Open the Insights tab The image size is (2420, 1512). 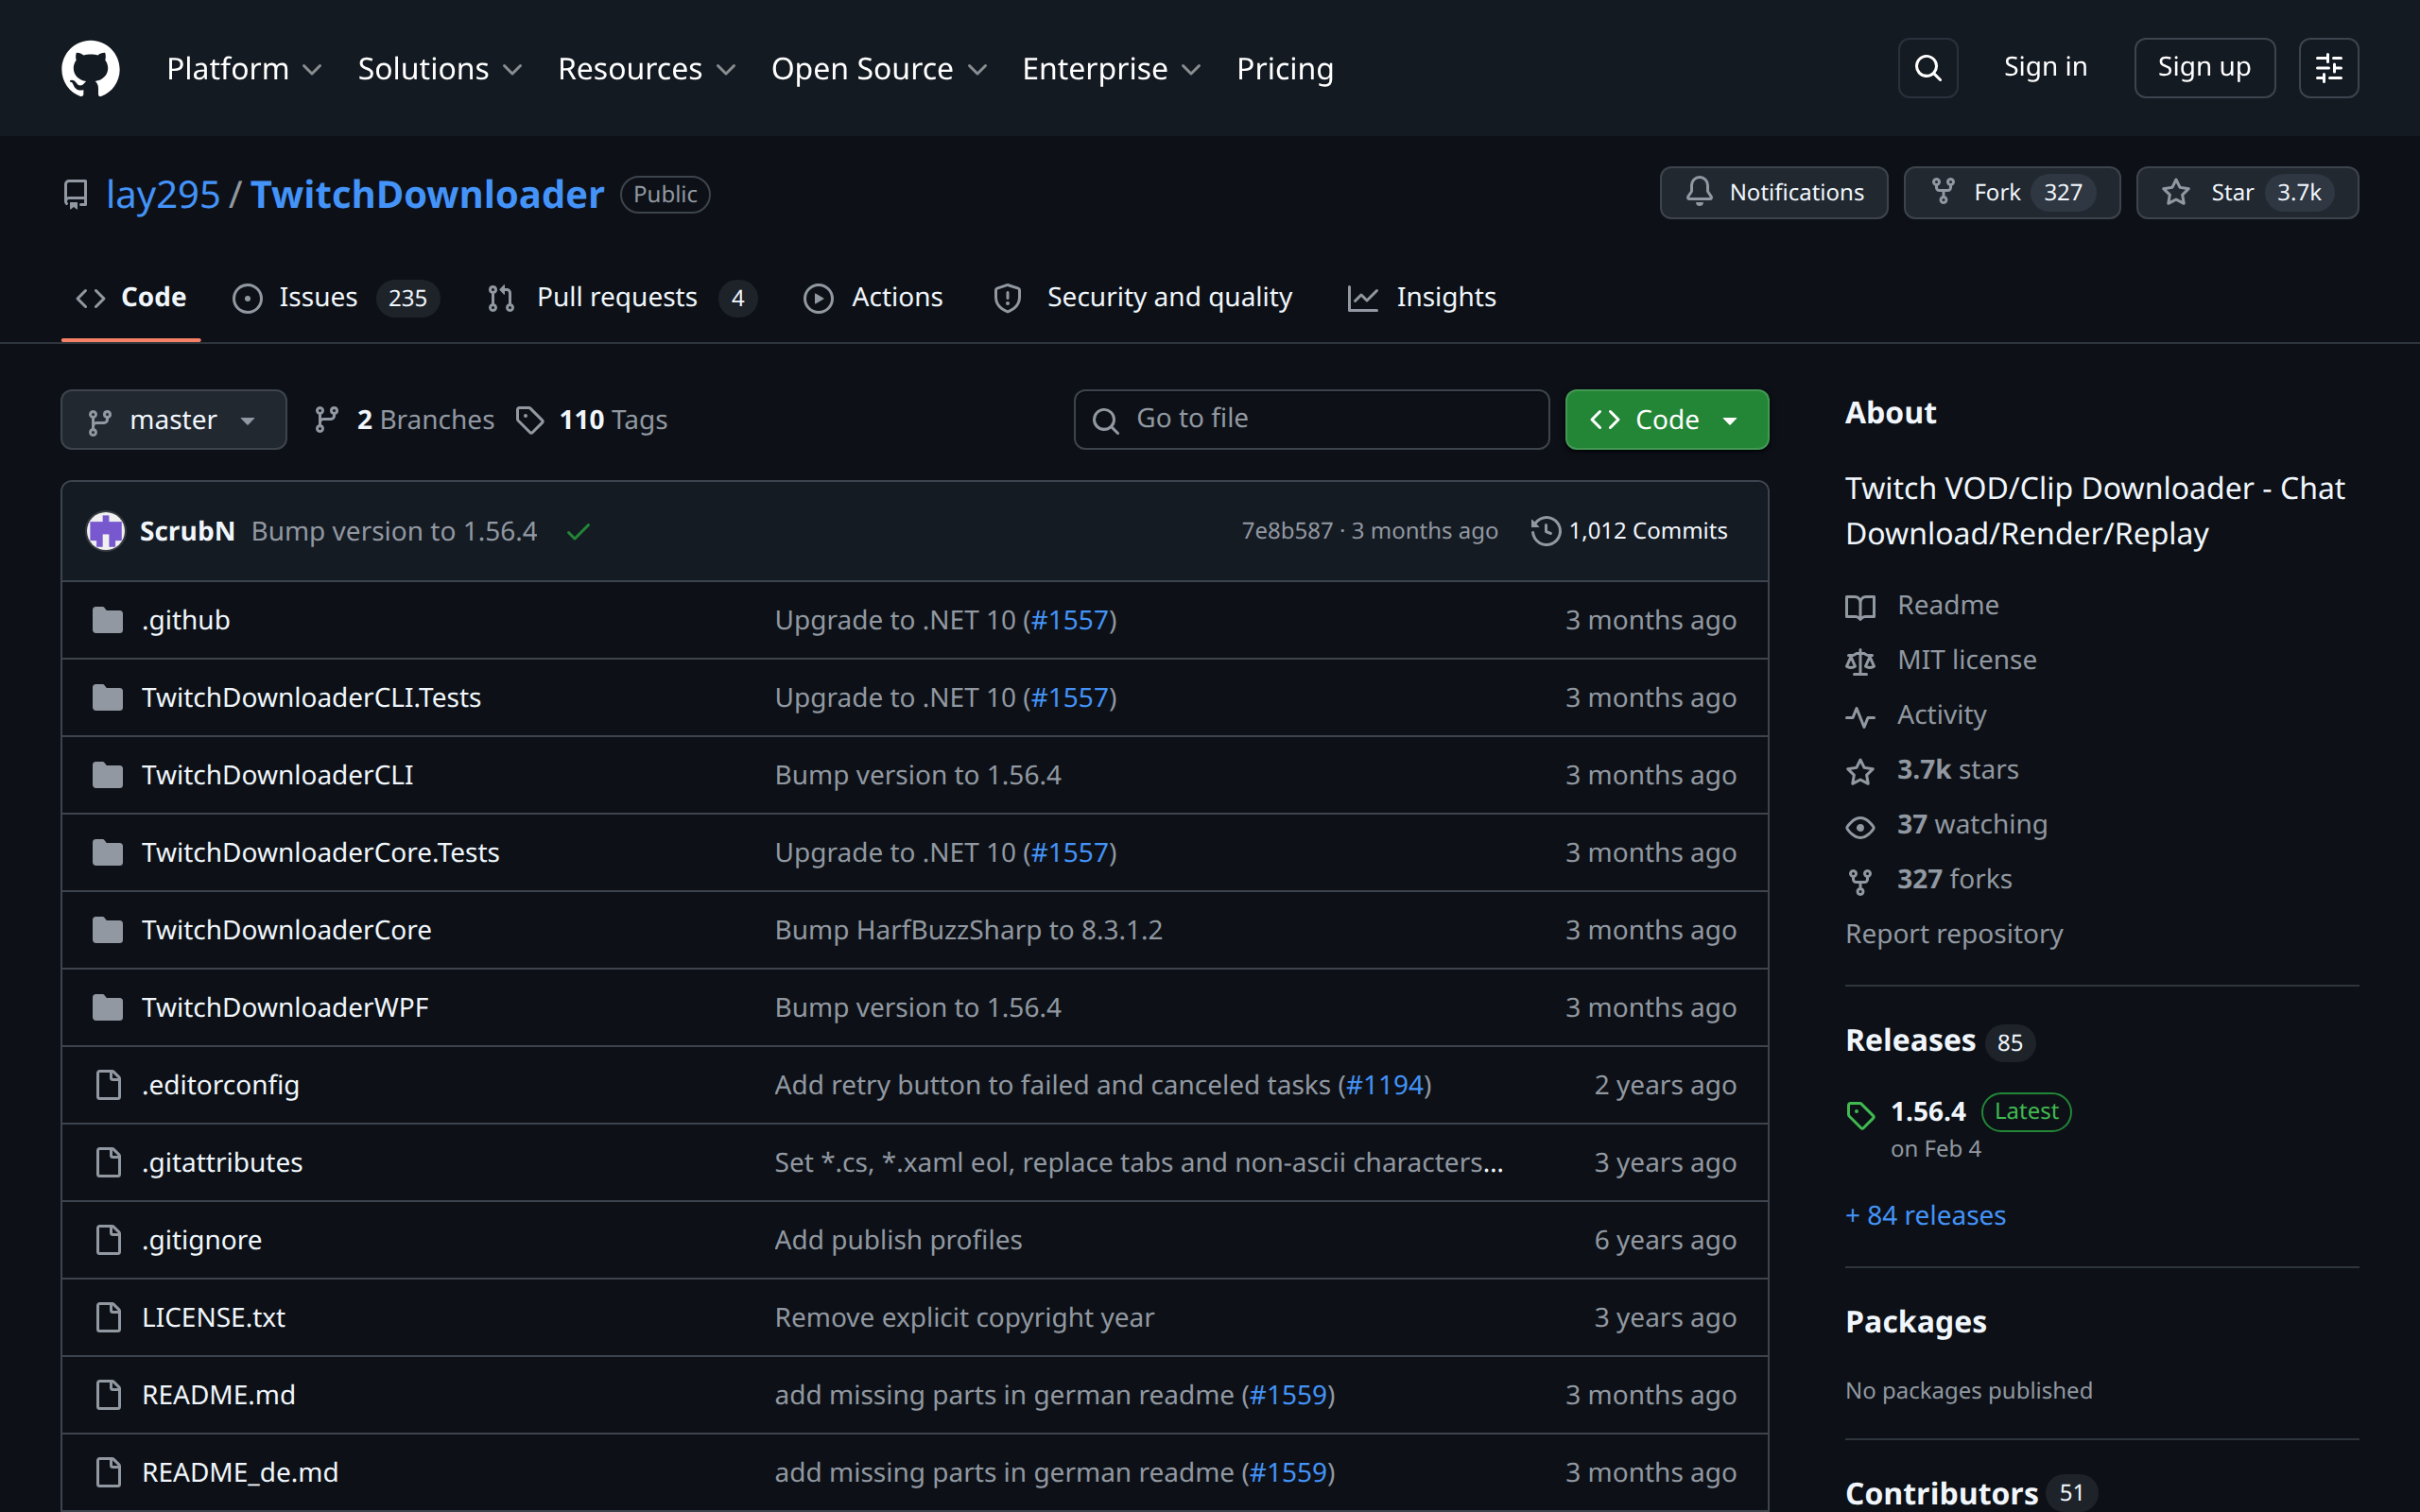click(x=1421, y=298)
